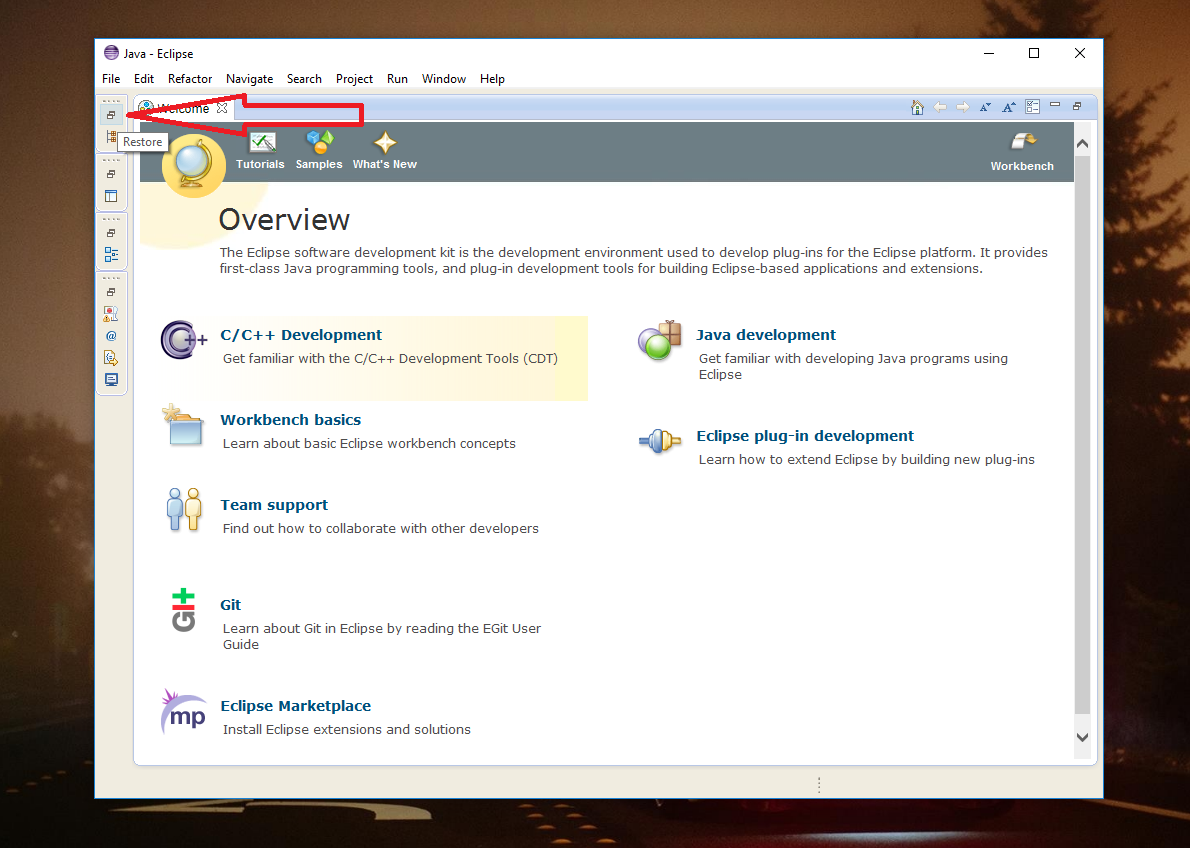
Task: Open the Refactor menu
Action: pos(190,79)
